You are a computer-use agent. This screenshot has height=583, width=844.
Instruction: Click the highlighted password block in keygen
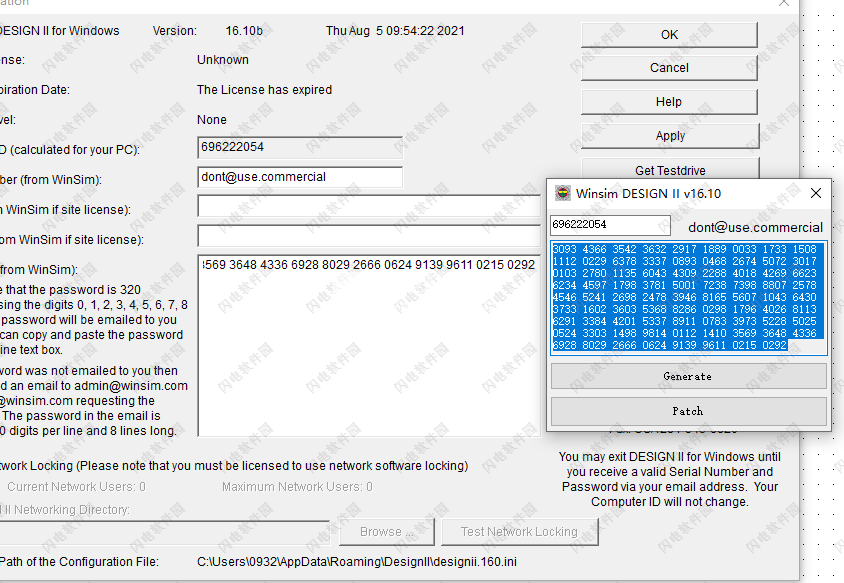pos(688,298)
